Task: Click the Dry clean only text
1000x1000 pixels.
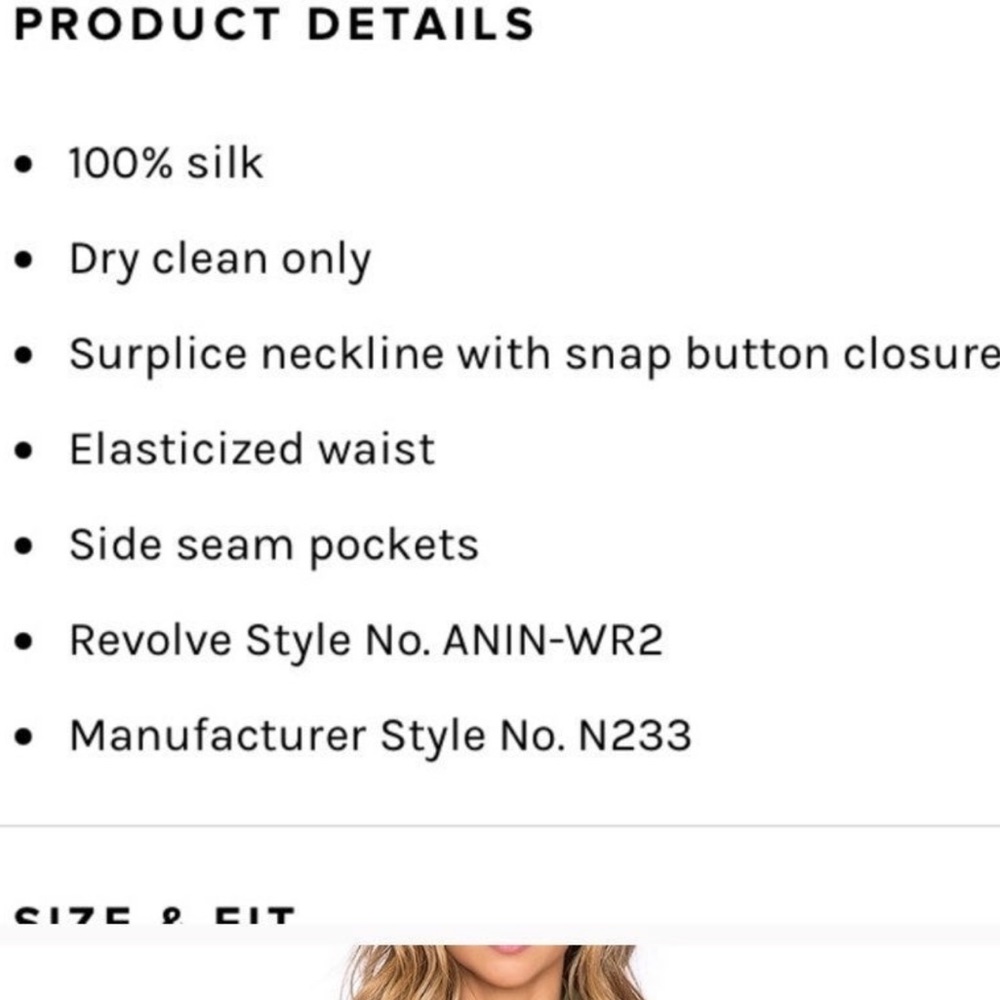Action: pyautogui.click(x=220, y=260)
